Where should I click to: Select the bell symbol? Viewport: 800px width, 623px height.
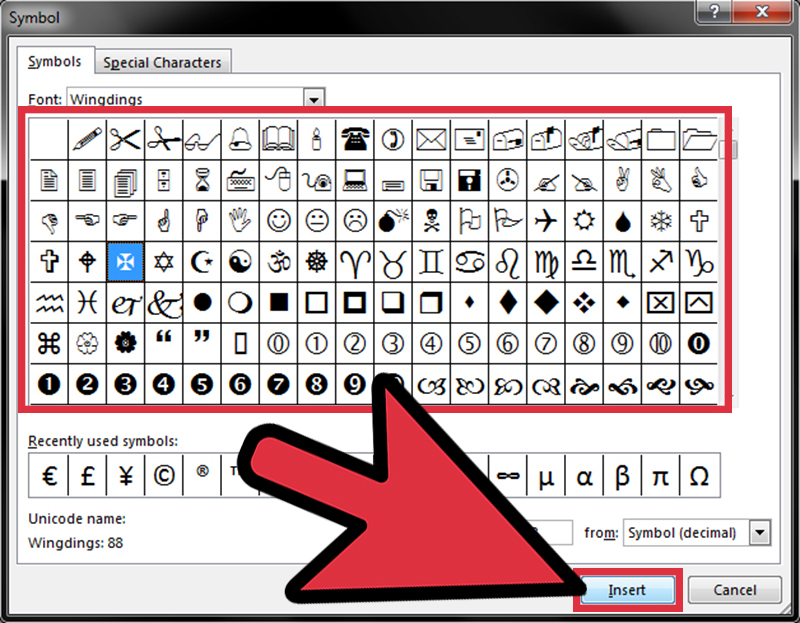pos(240,139)
